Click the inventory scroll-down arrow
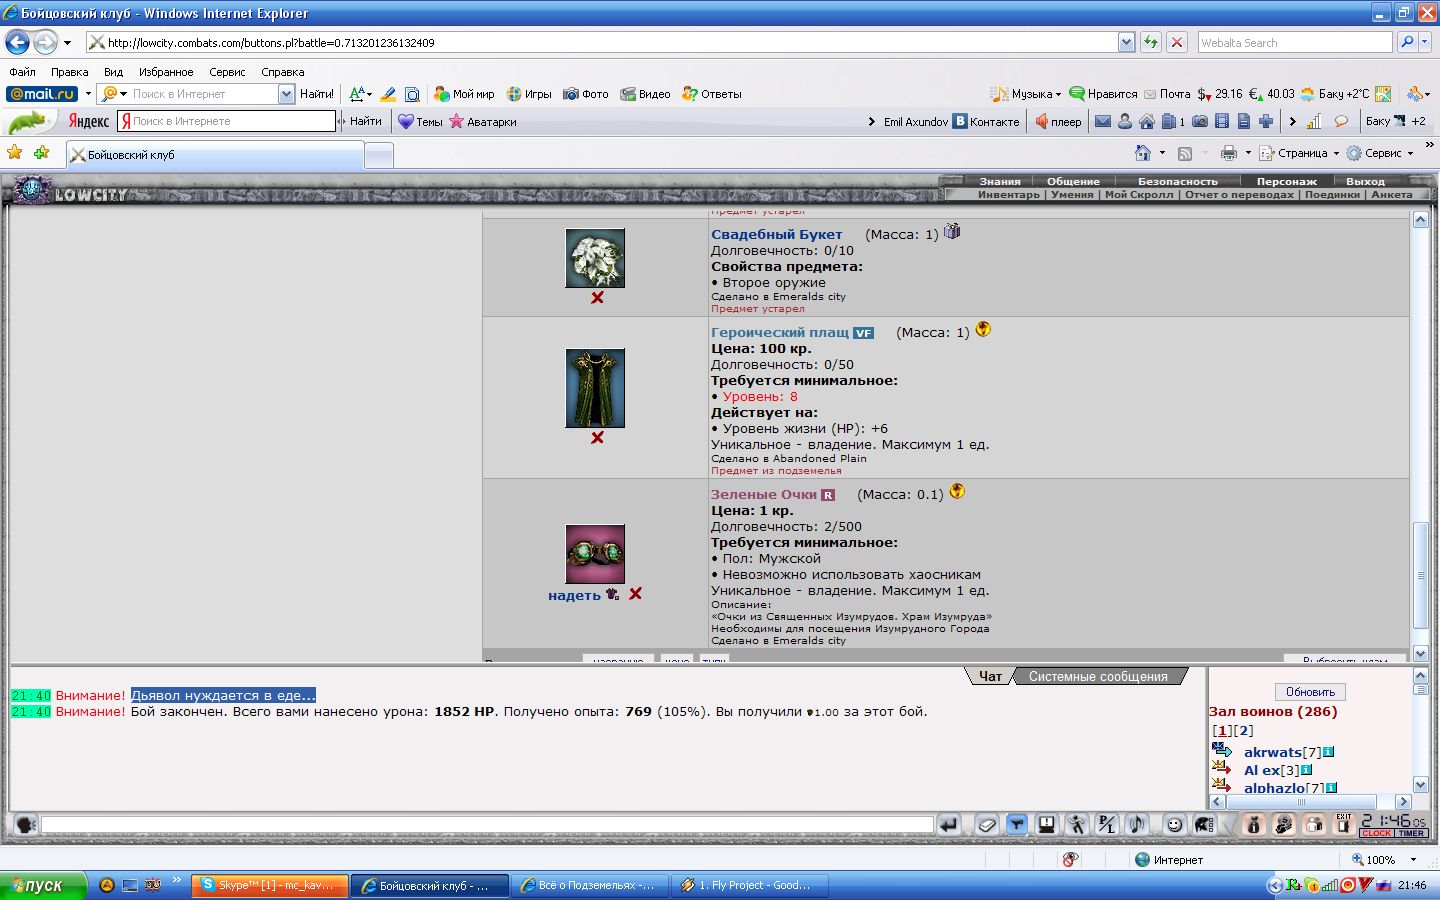This screenshot has width=1440, height=900. (x=1420, y=653)
